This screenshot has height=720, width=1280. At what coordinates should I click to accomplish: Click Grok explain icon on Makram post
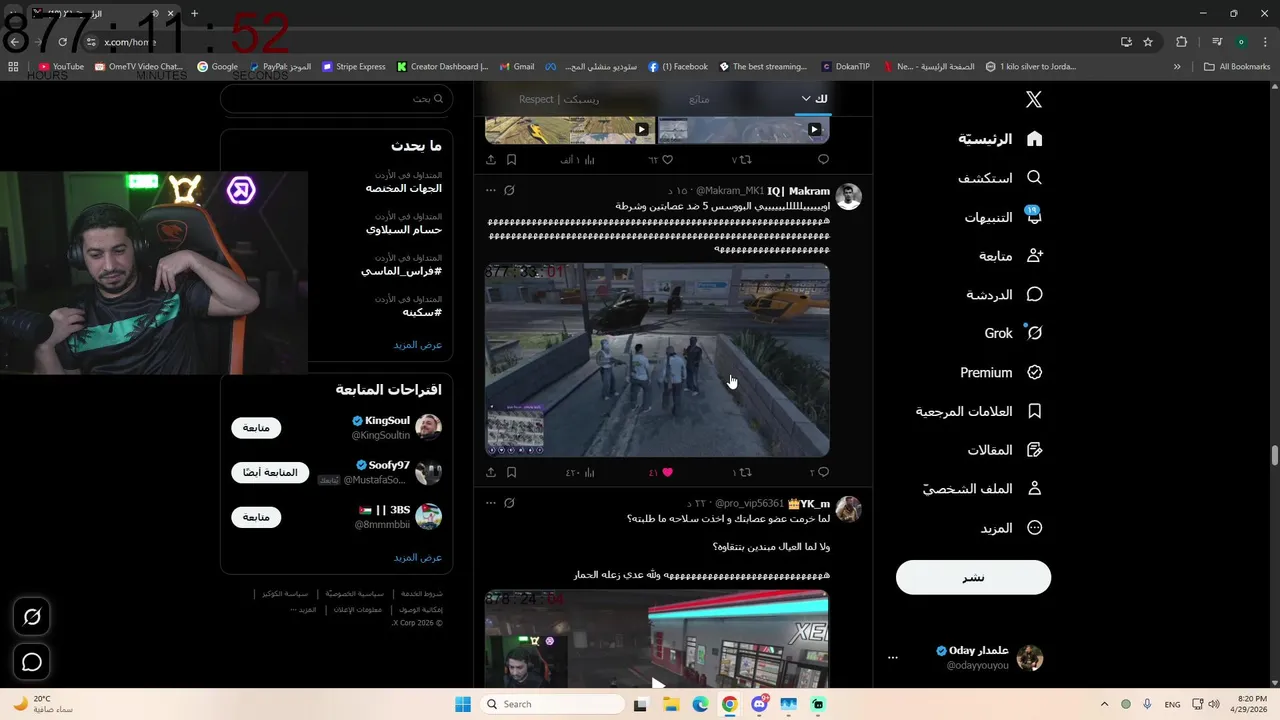tap(509, 190)
